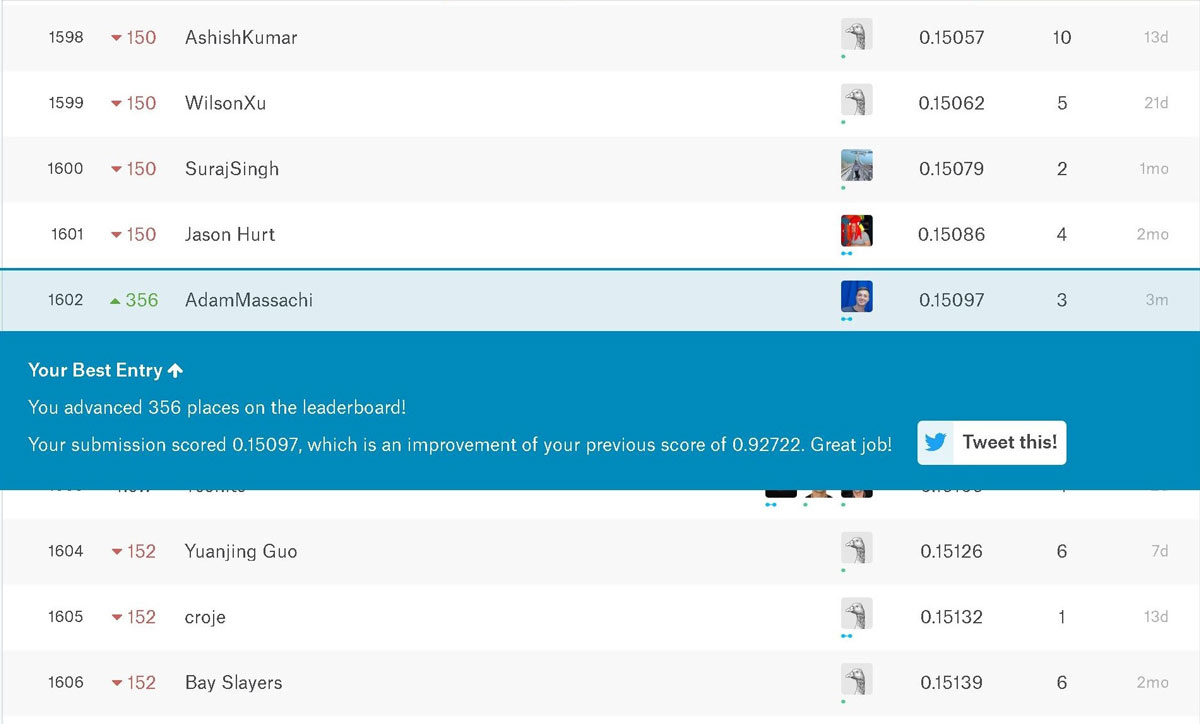The image size is (1200, 724).
Task: Click AshishKumar's goose avatar icon
Action: tap(856, 35)
